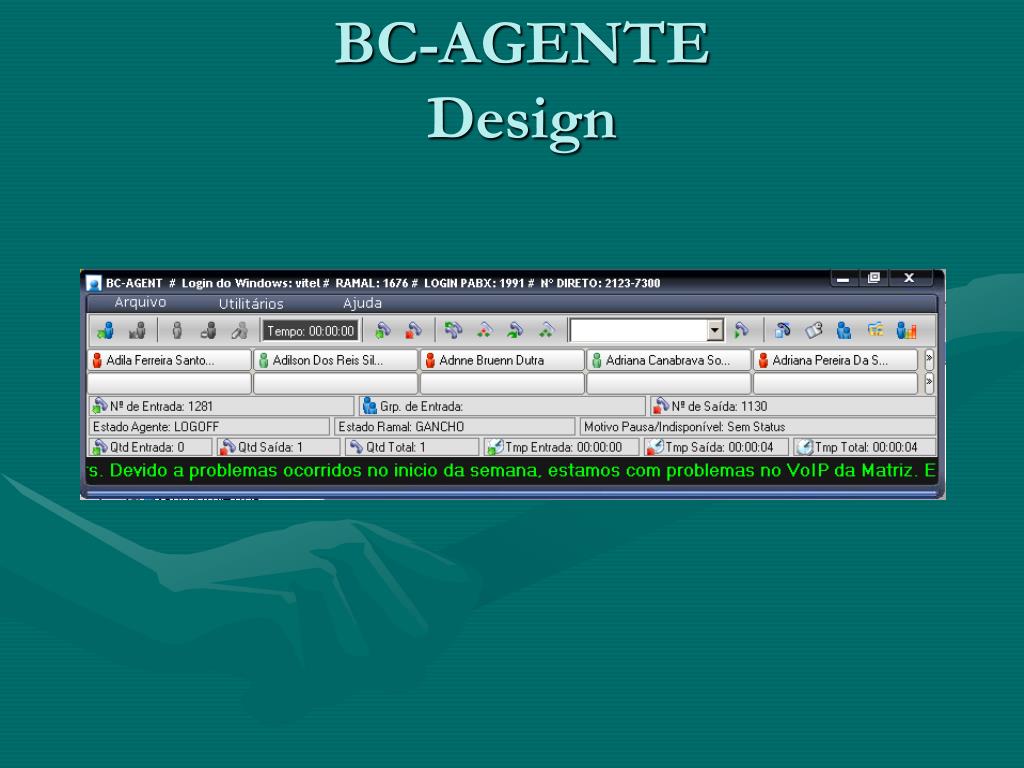Select agent Adriana Pereira Da S...
This screenshot has width=1024, height=768.
835,360
